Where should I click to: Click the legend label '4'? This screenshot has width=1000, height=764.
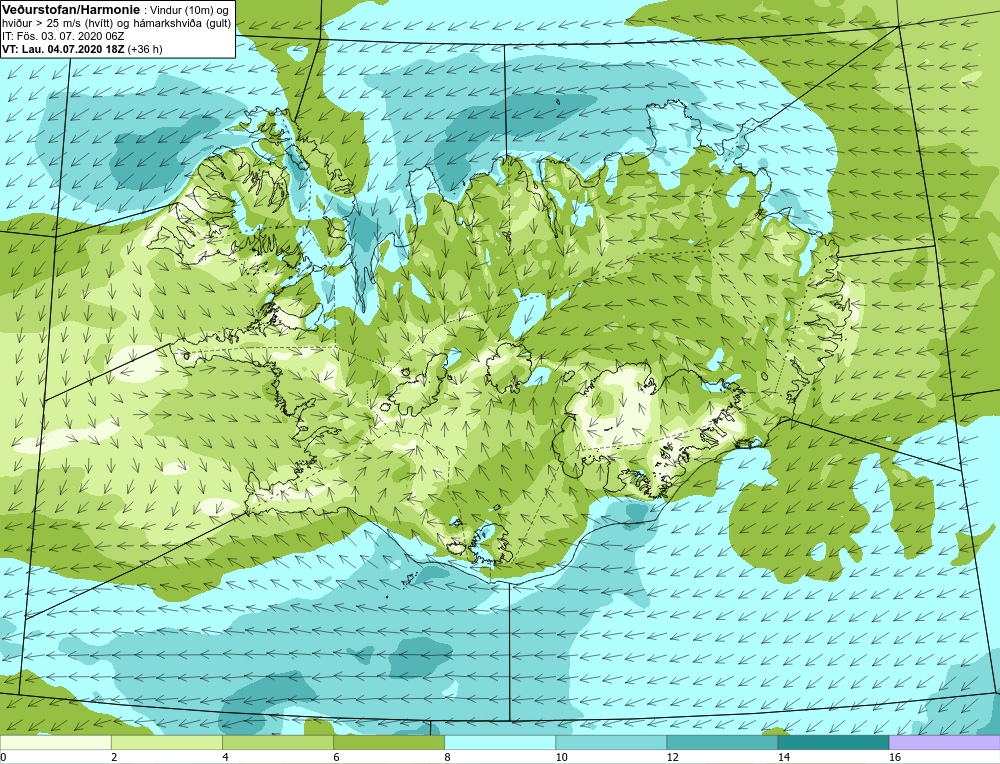pos(225,757)
